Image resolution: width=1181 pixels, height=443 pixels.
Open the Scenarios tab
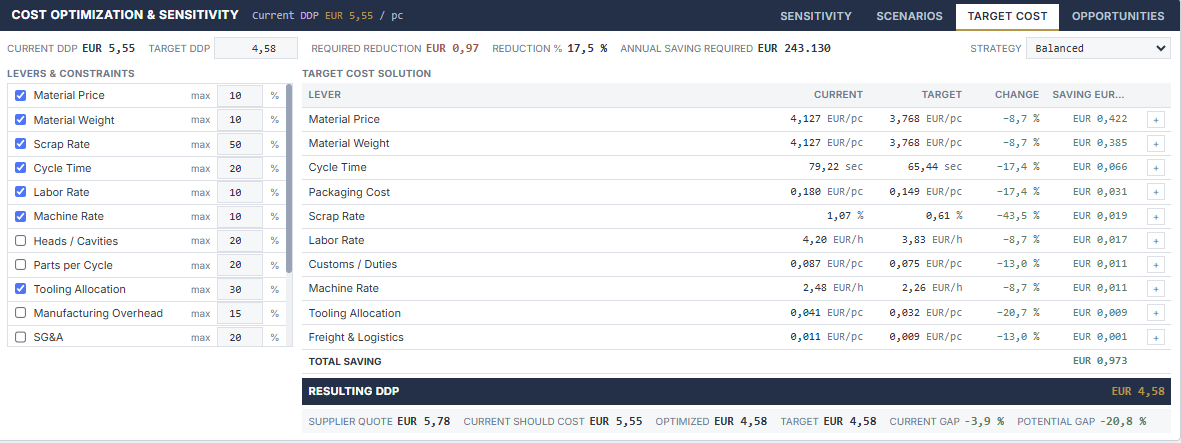[x=909, y=16]
